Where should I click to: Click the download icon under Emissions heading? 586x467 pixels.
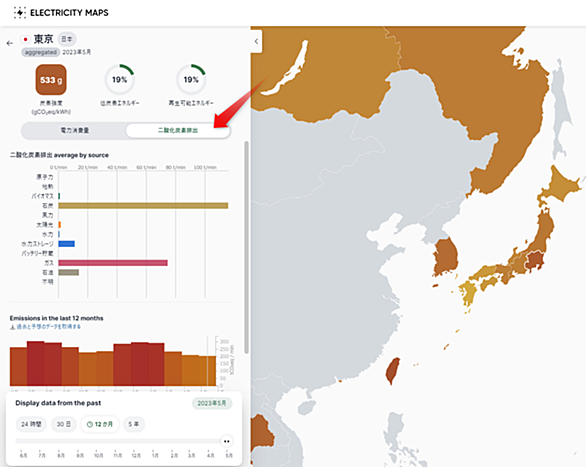tap(12, 327)
